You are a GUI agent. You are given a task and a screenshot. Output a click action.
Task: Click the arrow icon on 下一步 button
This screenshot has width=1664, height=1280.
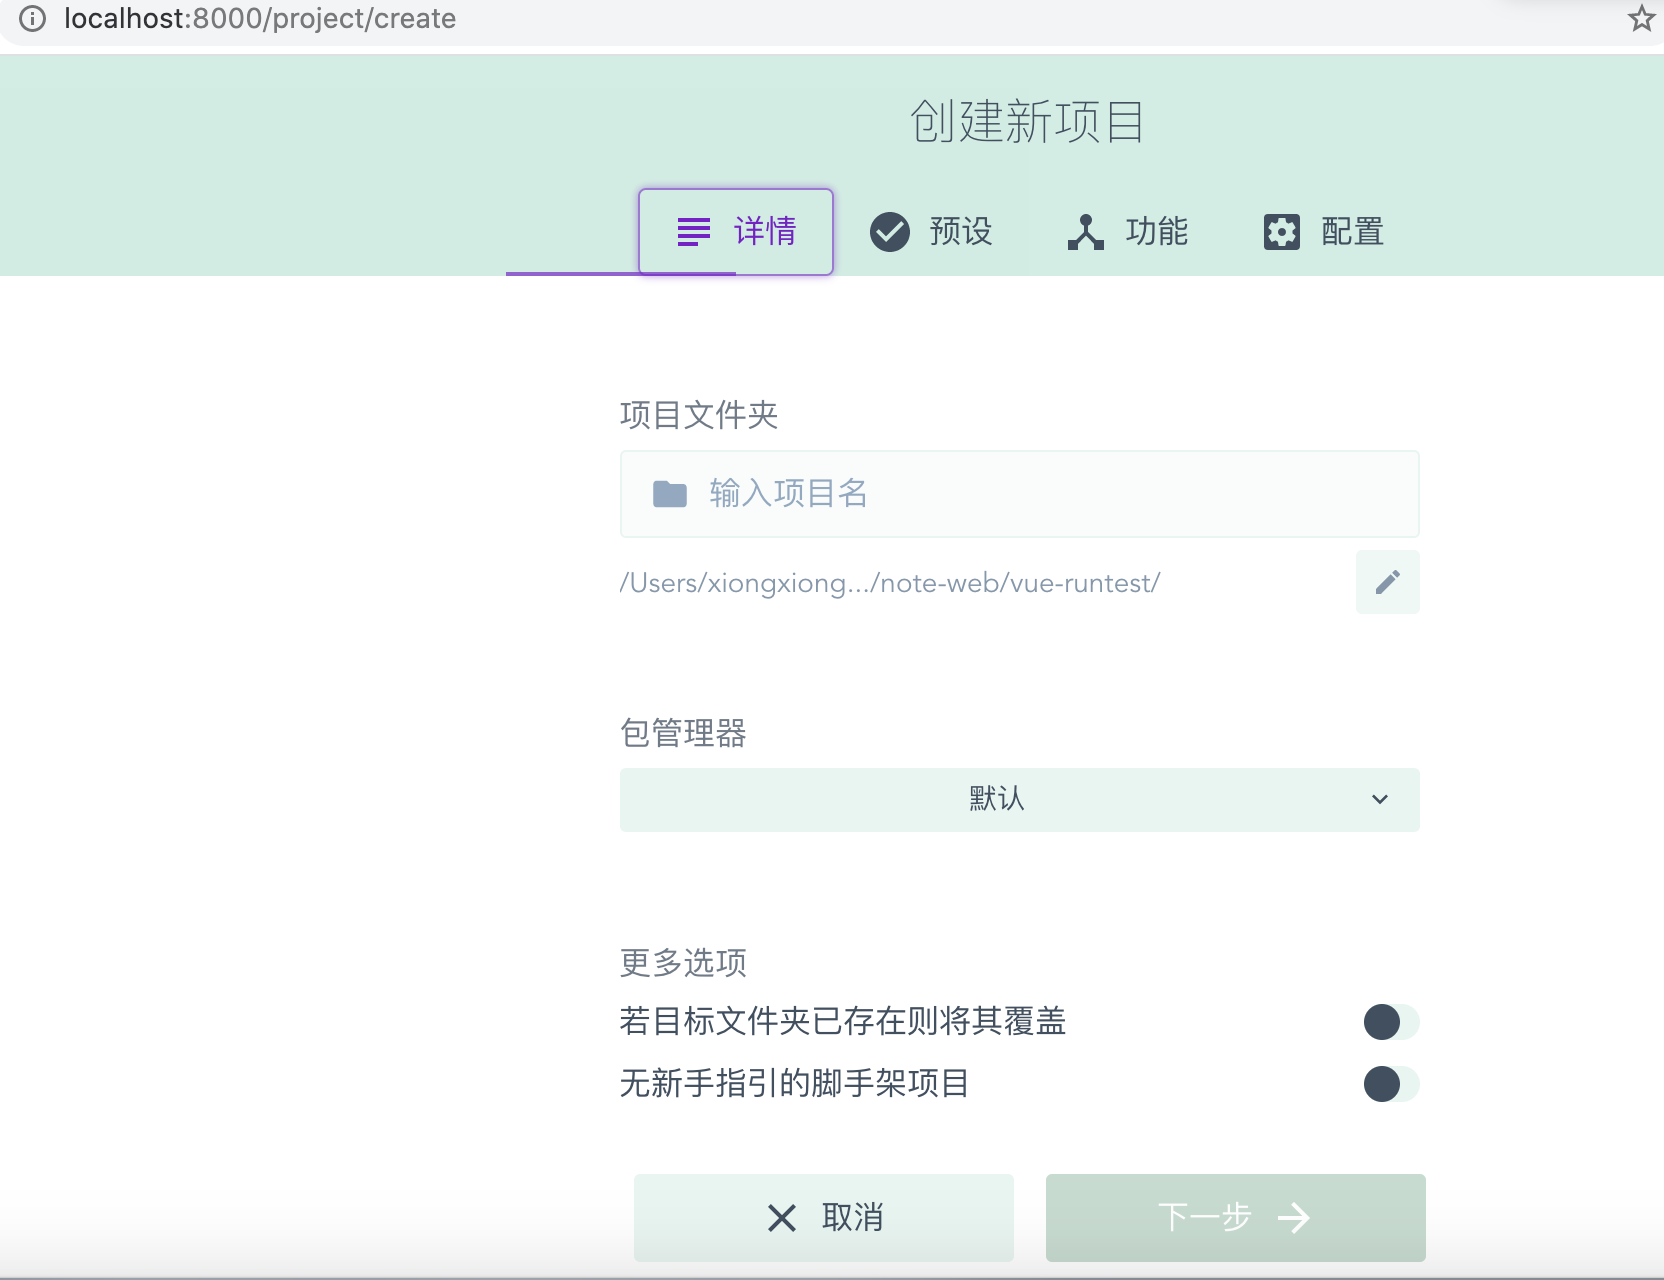1297,1218
